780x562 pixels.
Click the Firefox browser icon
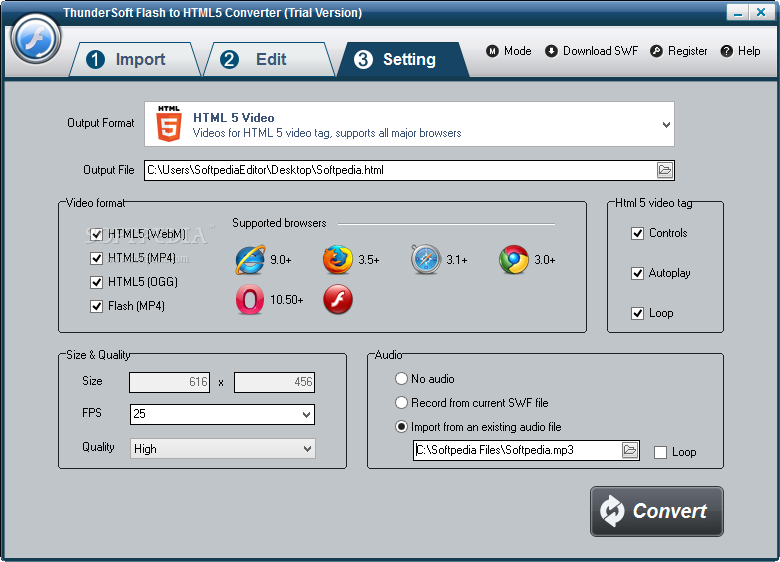point(338,260)
